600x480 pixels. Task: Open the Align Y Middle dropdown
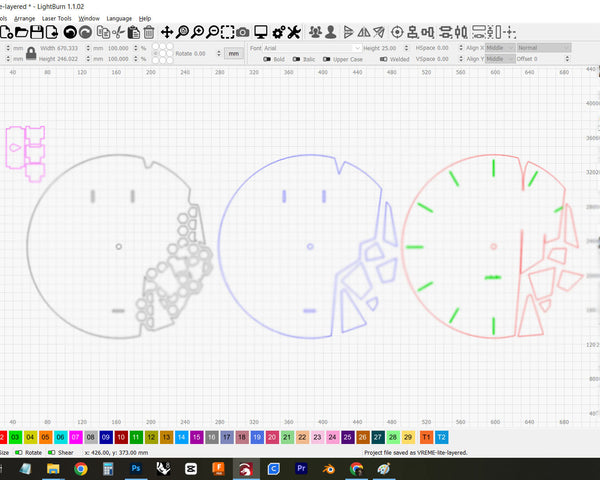click(500, 59)
